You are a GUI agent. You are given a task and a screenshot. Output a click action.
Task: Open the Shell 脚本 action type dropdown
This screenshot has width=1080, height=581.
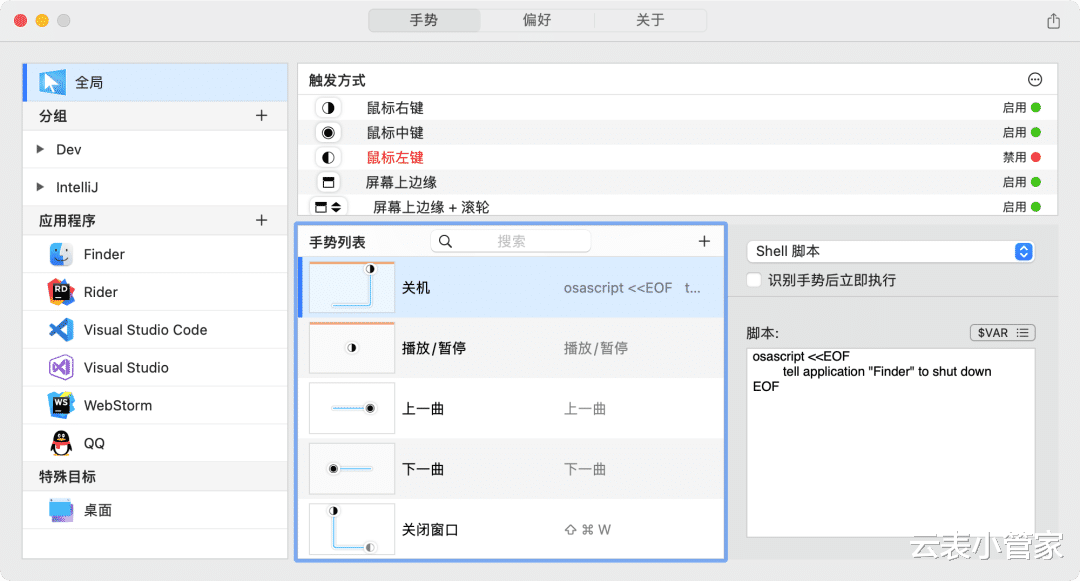(890, 251)
